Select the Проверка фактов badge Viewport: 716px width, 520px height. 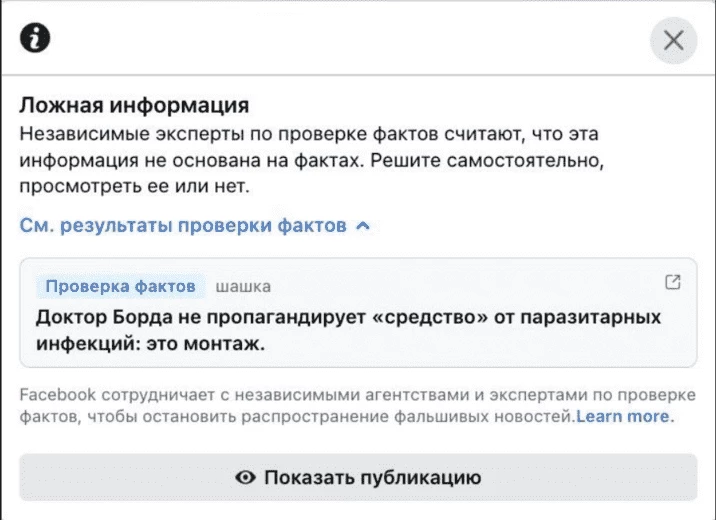coord(121,286)
